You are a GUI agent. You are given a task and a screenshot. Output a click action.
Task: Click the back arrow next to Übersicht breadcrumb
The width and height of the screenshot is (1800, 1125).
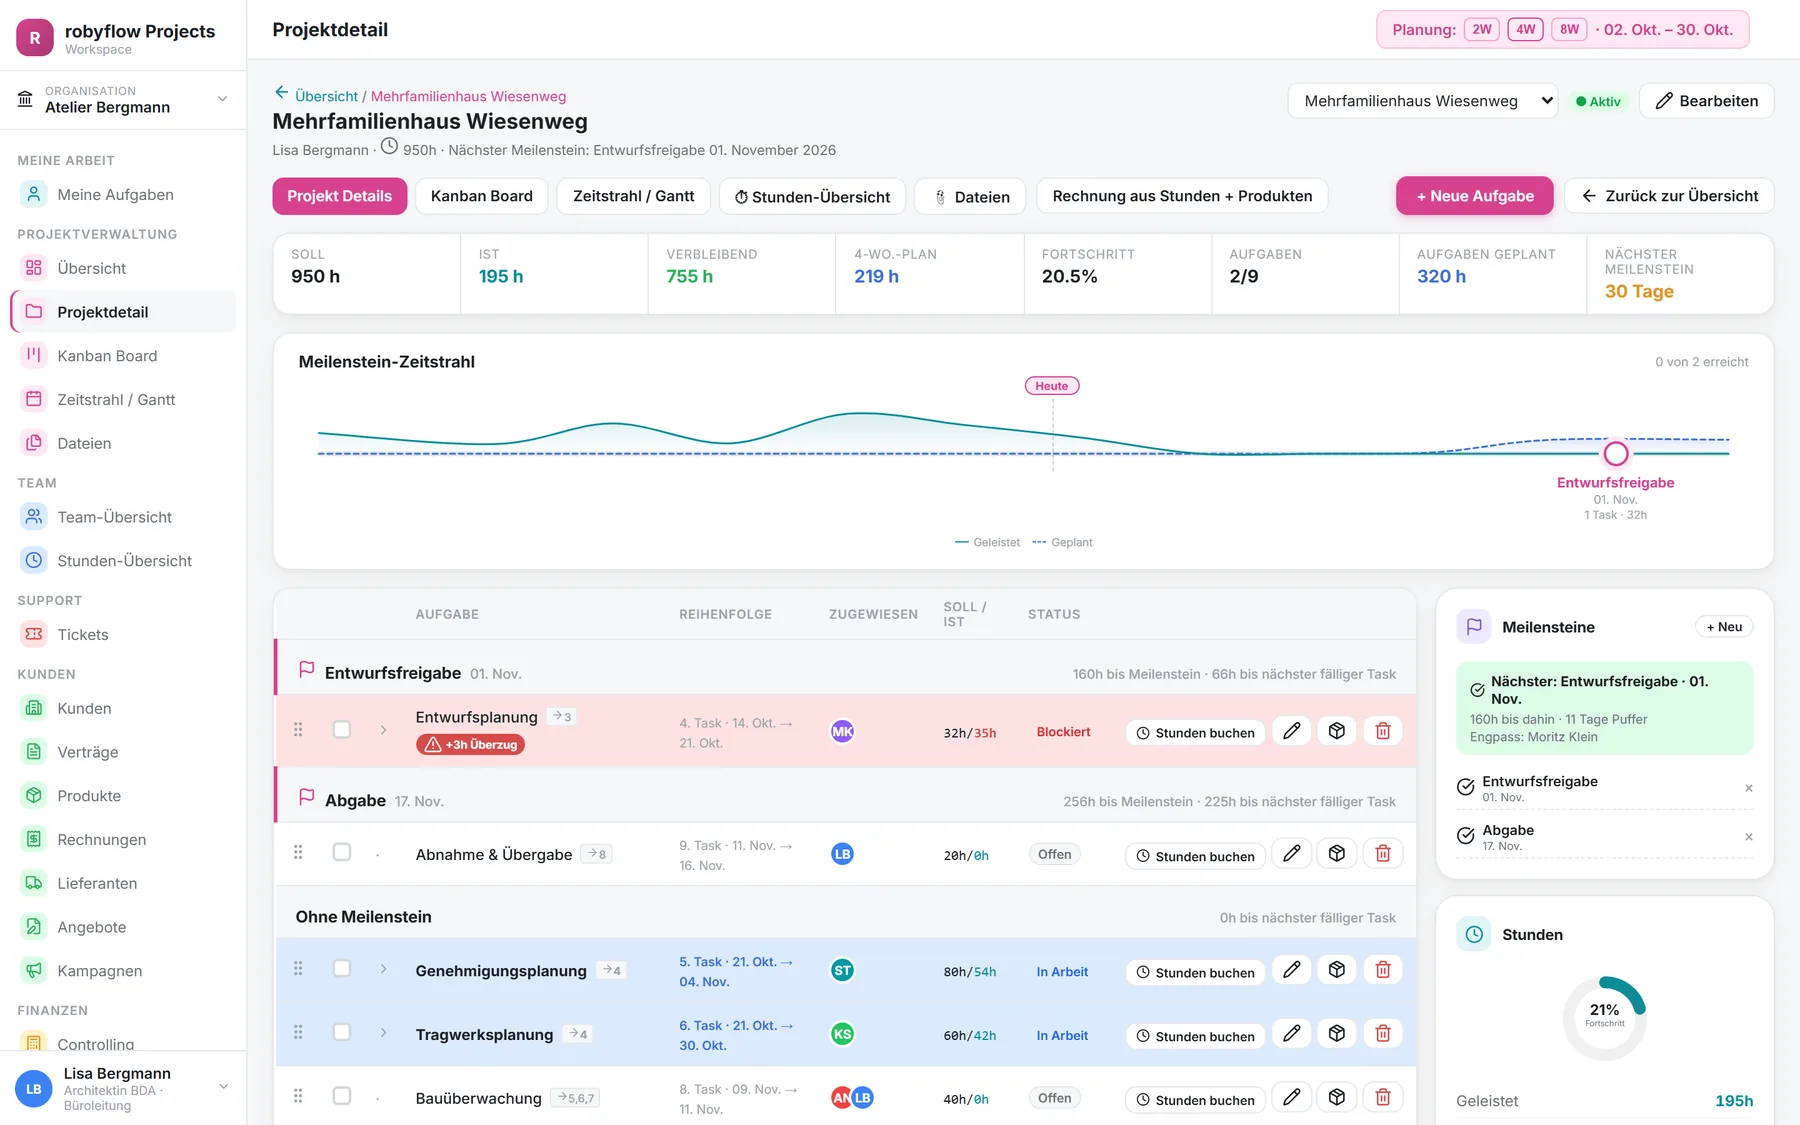pos(281,93)
